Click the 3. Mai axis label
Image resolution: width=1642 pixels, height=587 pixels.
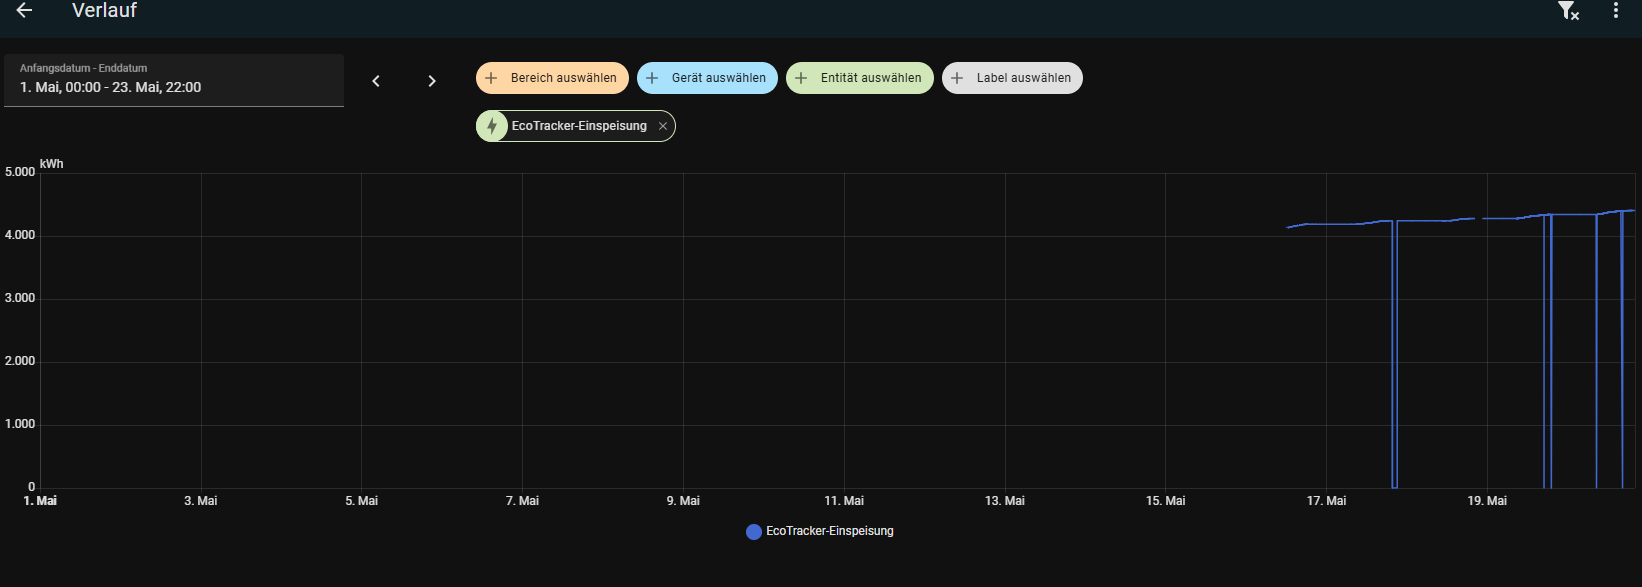(x=201, y=501)
